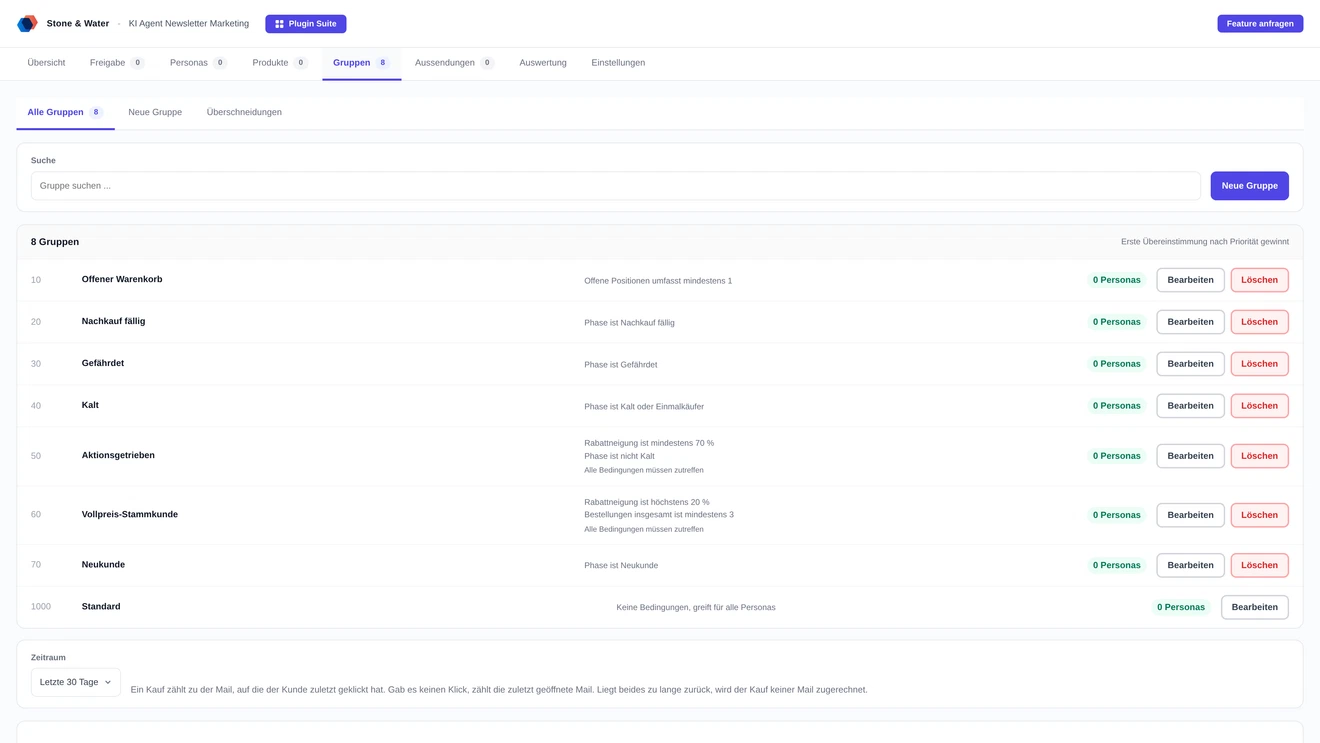This screenshot has height=743, width=1320.
Task: Click the Offener Warenkorb group name
Action: click(x=122, y=279)
